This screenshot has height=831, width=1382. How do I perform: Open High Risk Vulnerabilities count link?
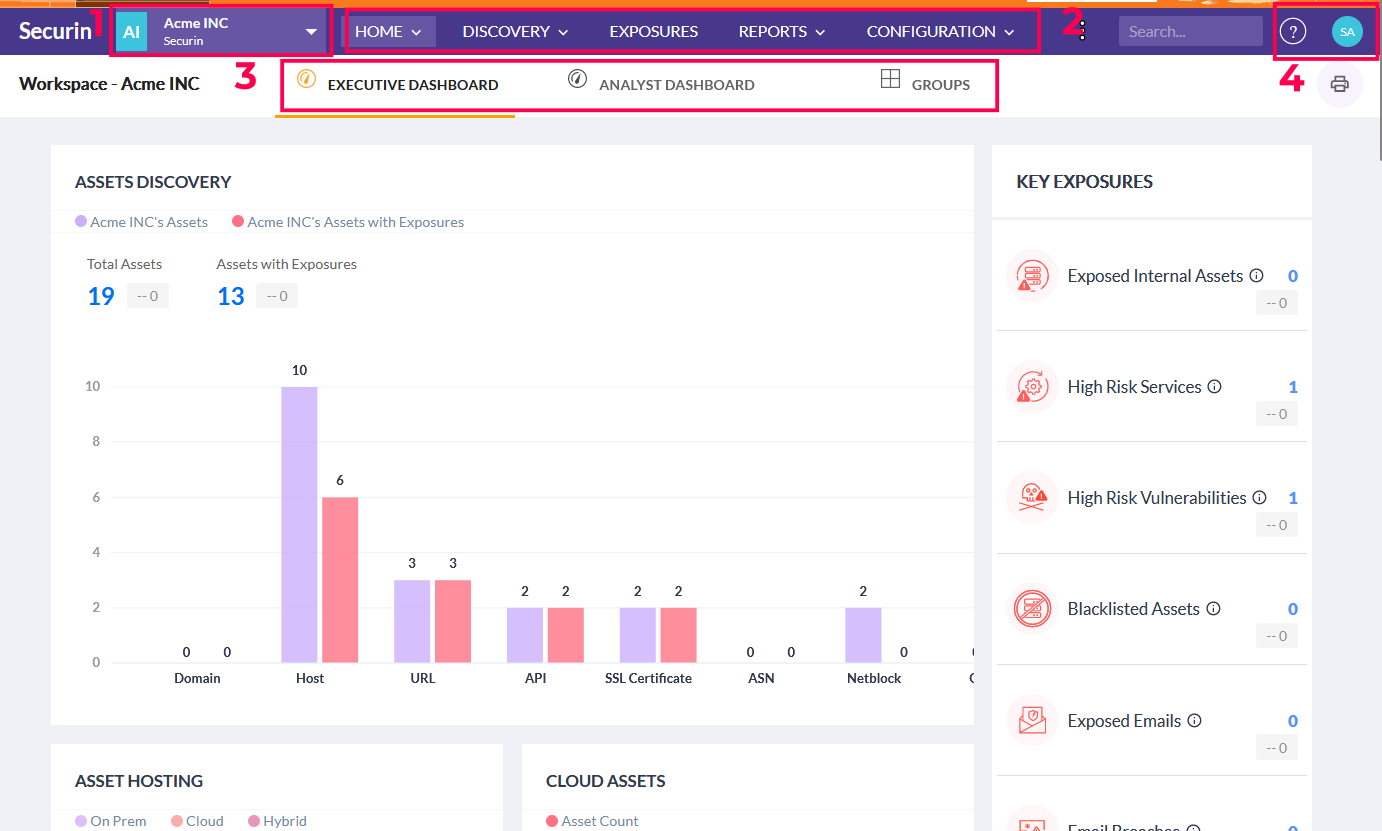click(x=1293, y=498)
